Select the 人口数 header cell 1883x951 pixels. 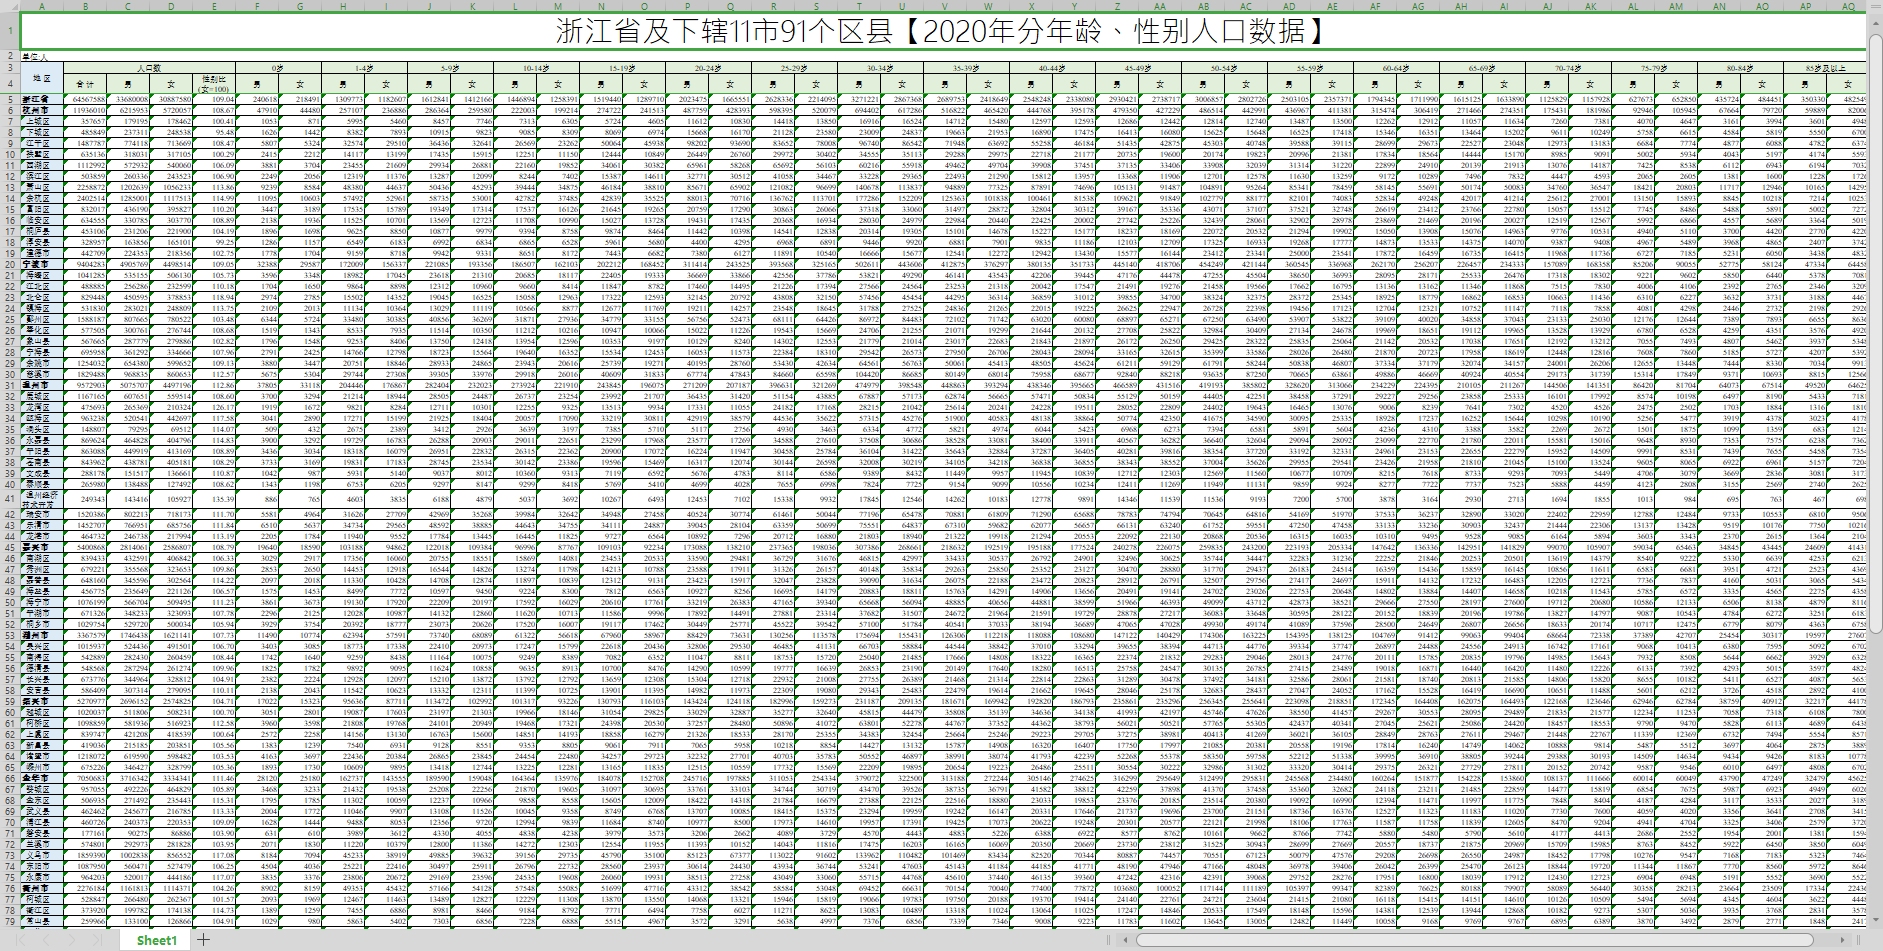[149, 68]
